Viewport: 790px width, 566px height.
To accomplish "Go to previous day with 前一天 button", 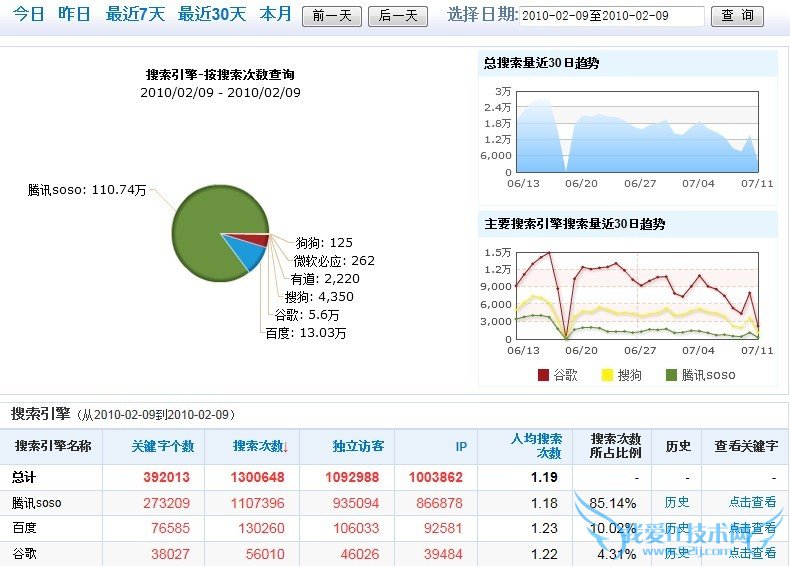I will pyautogui.click(x=332, y=16).
